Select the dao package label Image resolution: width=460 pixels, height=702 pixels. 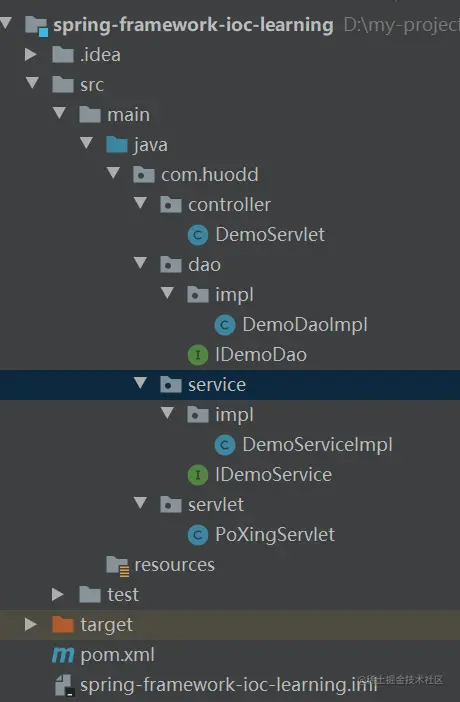(204, 265)
